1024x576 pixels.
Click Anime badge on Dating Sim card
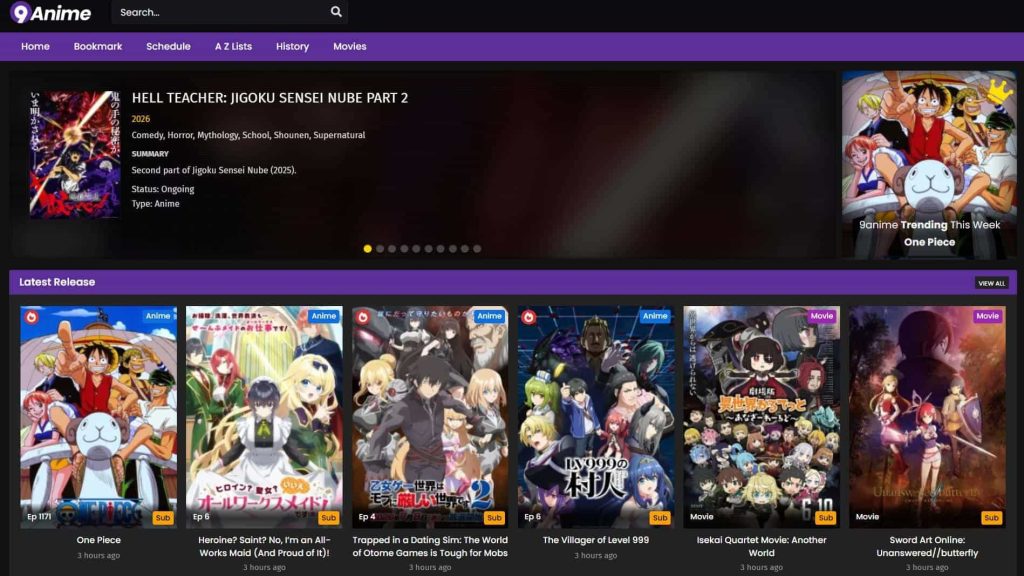pyautogui.click(x=490, y=315)
